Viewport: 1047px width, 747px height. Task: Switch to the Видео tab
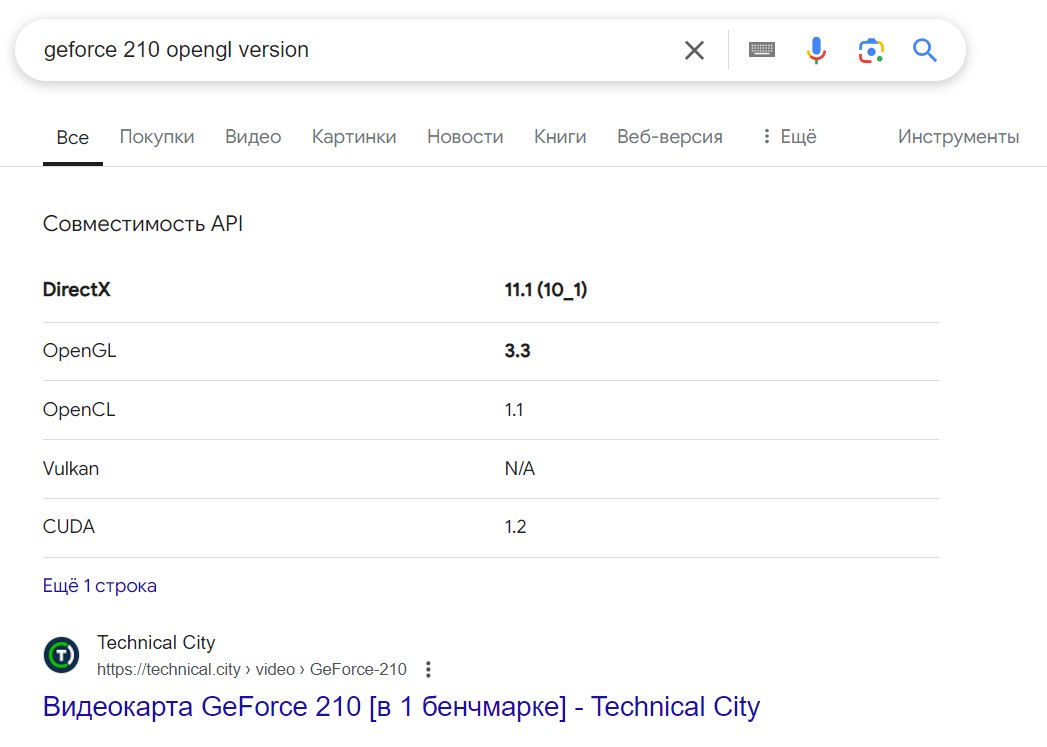[x=253, y=137]
